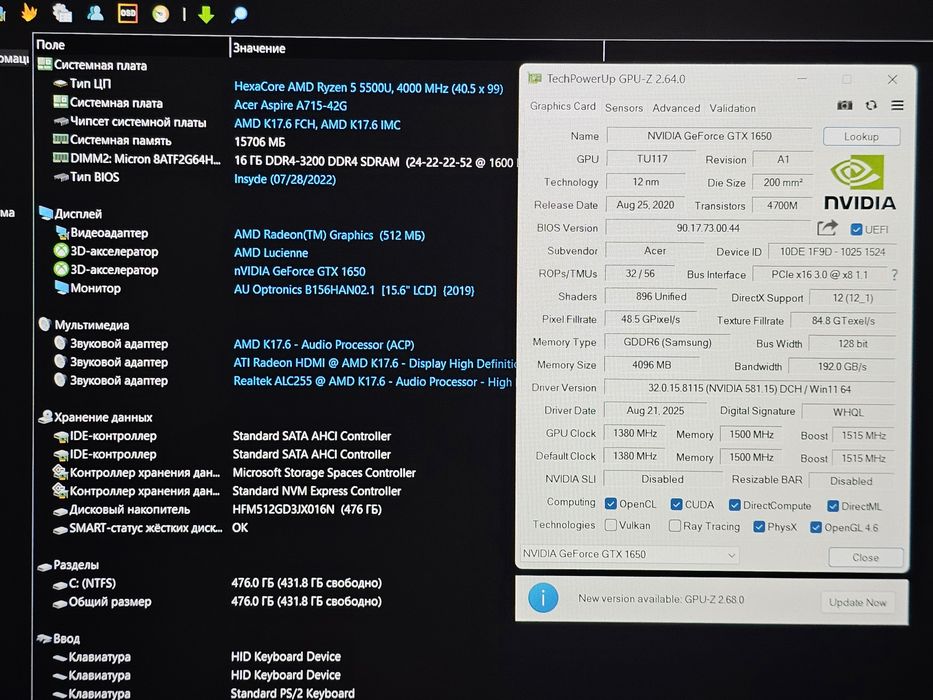Image resolution: width=933 pixels, height=700 pixels.
Task: Switch to the Validation tab
Action: (732, 108)
